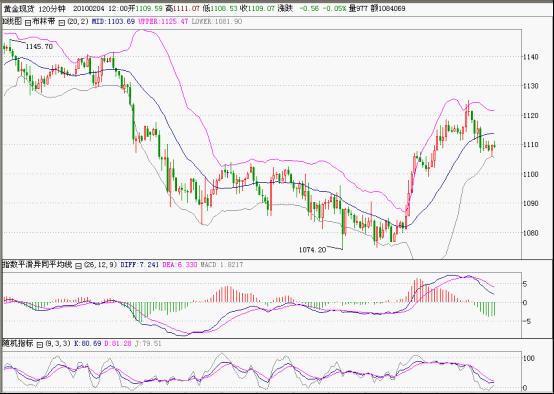Image resolution: width=554 pixels, height=394 pixels.
Task: Click the K线图 chart type label
Action: (12, 22)
